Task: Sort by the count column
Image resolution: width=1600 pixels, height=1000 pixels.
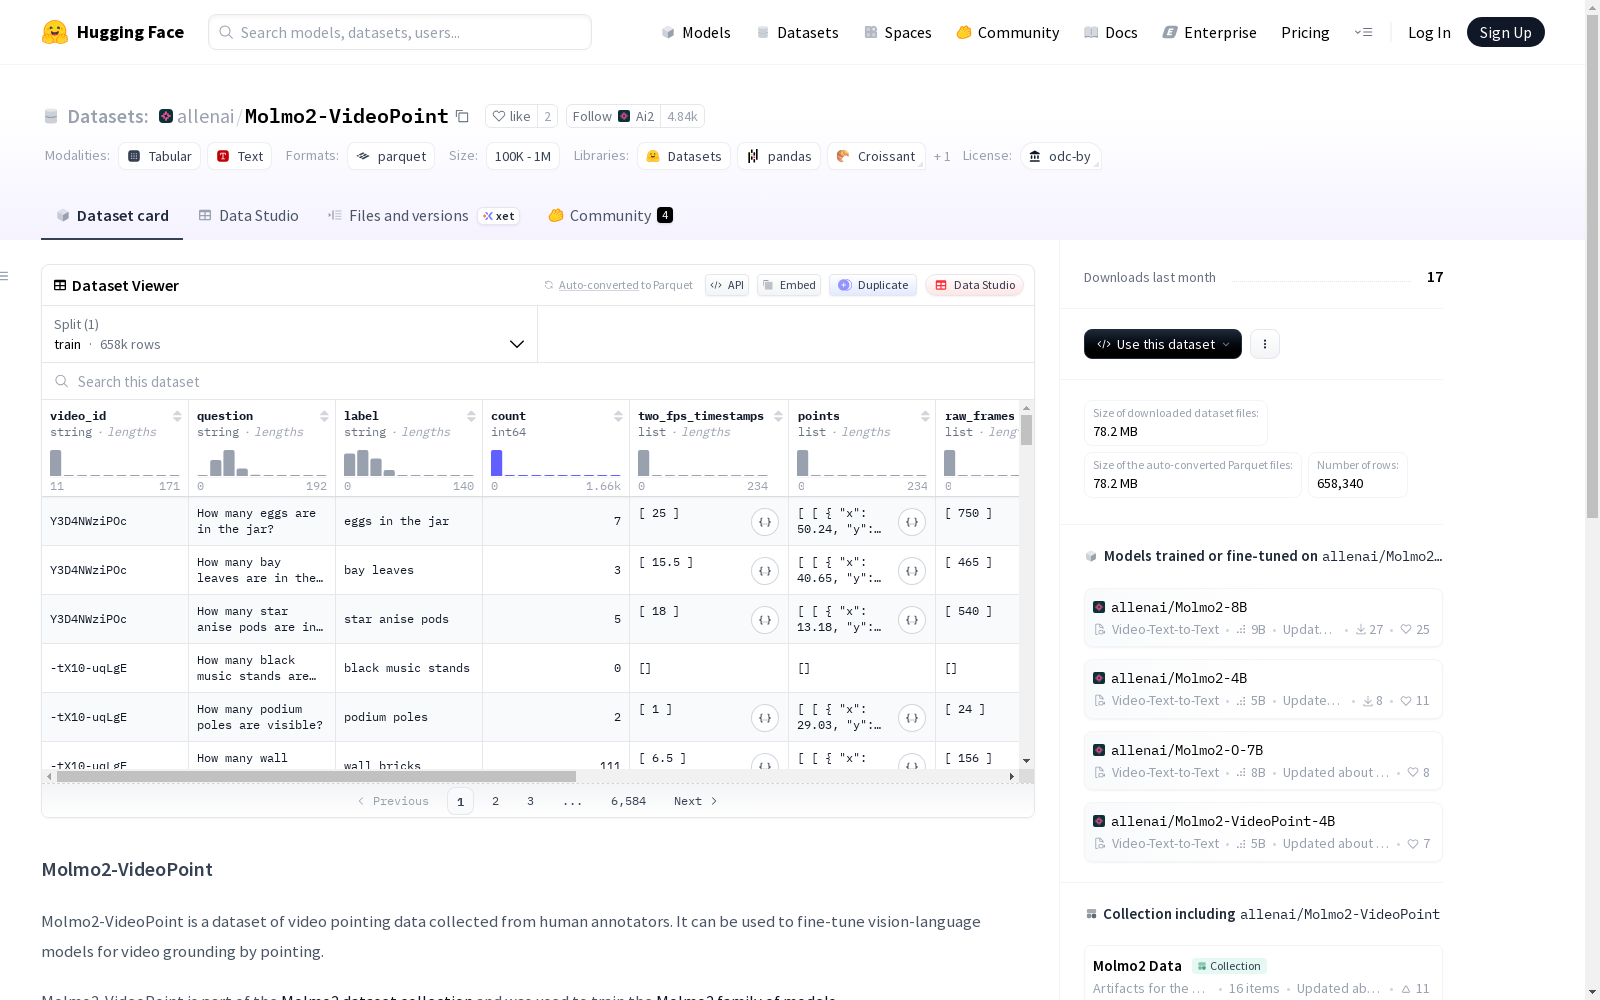Action: point(618,416)
